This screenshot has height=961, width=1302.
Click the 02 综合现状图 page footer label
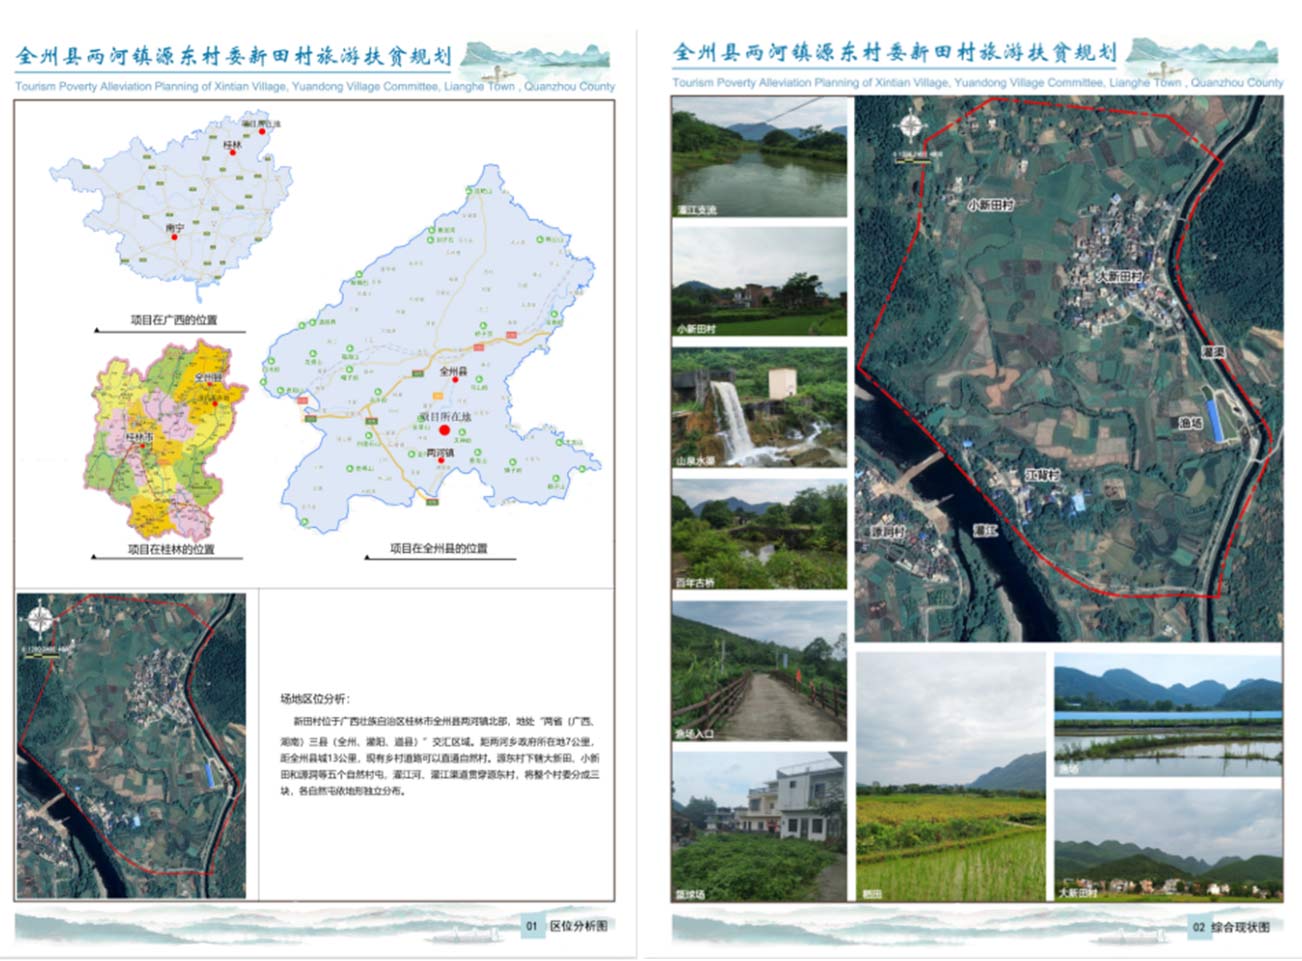click(x=1230, y=927)
